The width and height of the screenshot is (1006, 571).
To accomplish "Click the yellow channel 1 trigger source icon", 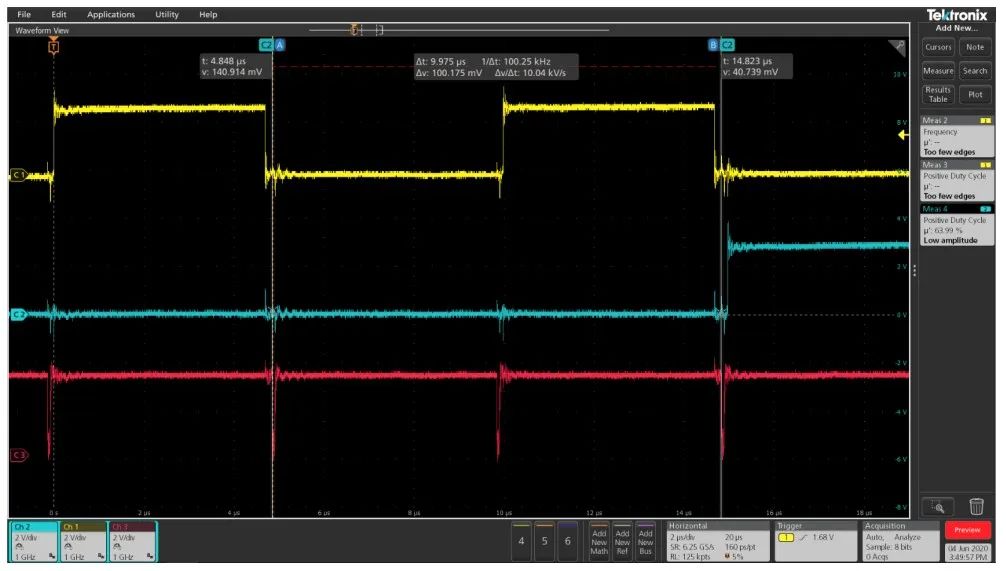I will pos(786,538).
